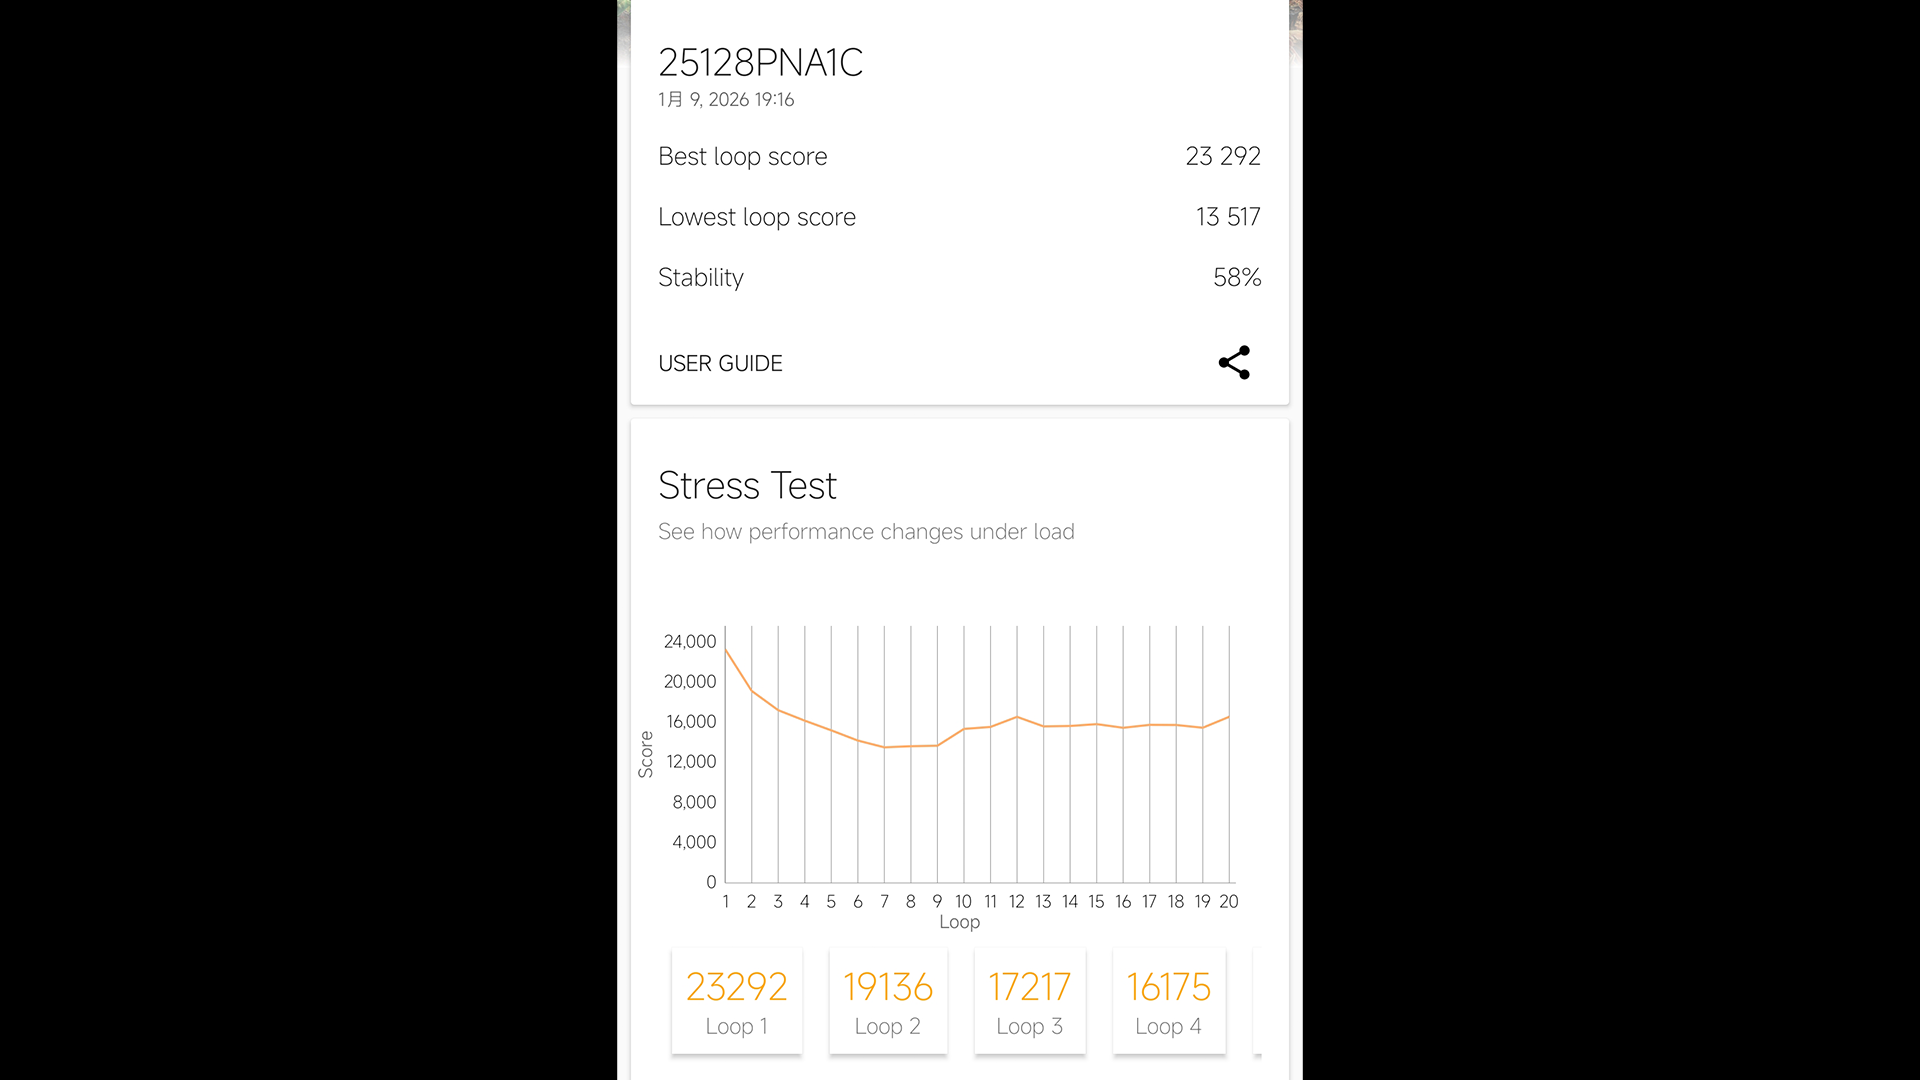The image size is (1920, 1080).
Task: Tap the share icon
Action: pos(1234,362)
